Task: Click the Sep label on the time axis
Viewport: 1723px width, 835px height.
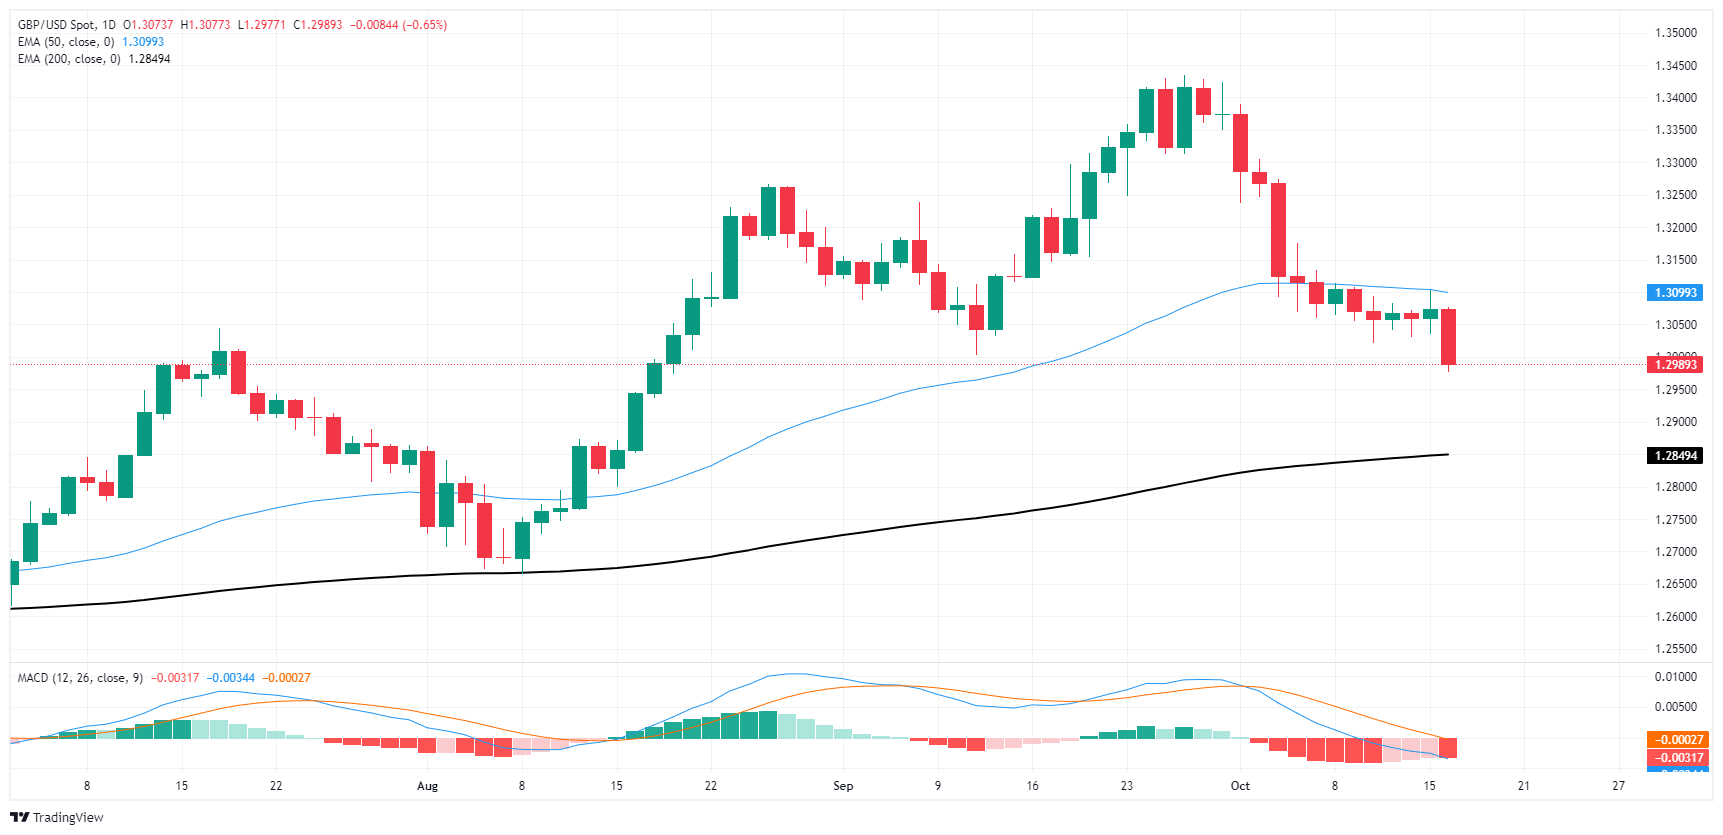Action: pos(843,786)
